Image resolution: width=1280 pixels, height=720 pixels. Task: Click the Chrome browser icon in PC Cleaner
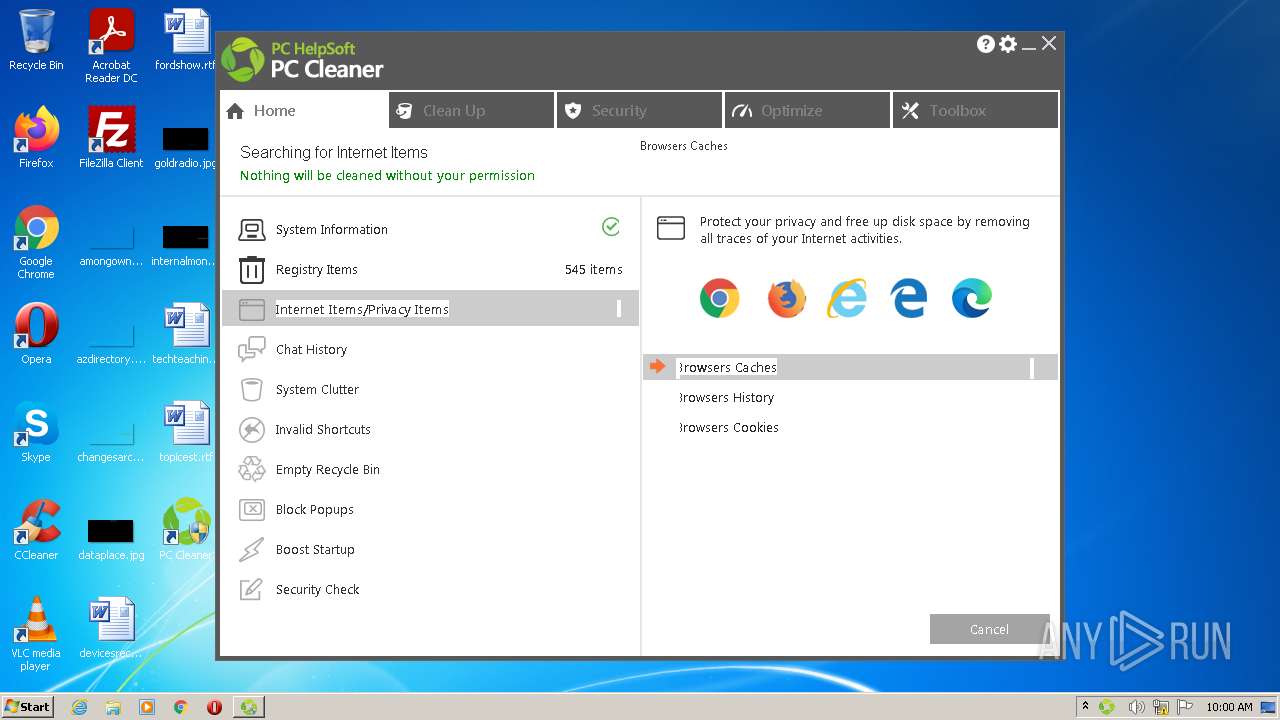coord(720,298)
